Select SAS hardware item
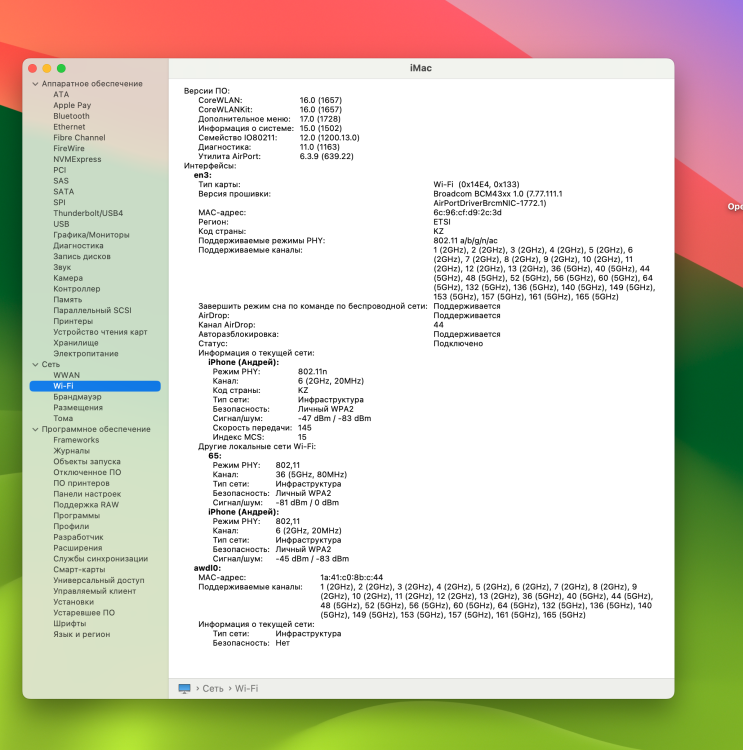The height and width of the screenshot is (750, 743). coord(61,181)
